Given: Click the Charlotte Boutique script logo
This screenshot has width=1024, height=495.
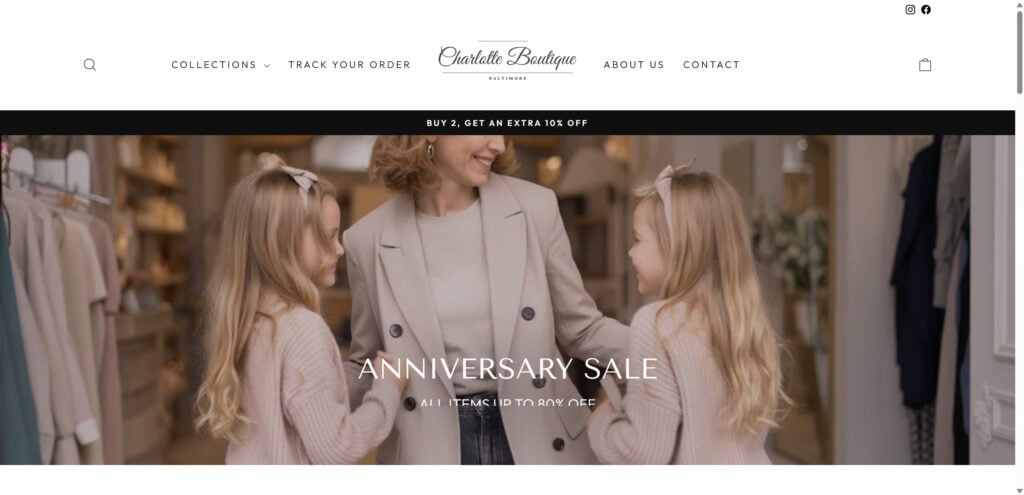Looking at the screenshot, I should (507, 57).
